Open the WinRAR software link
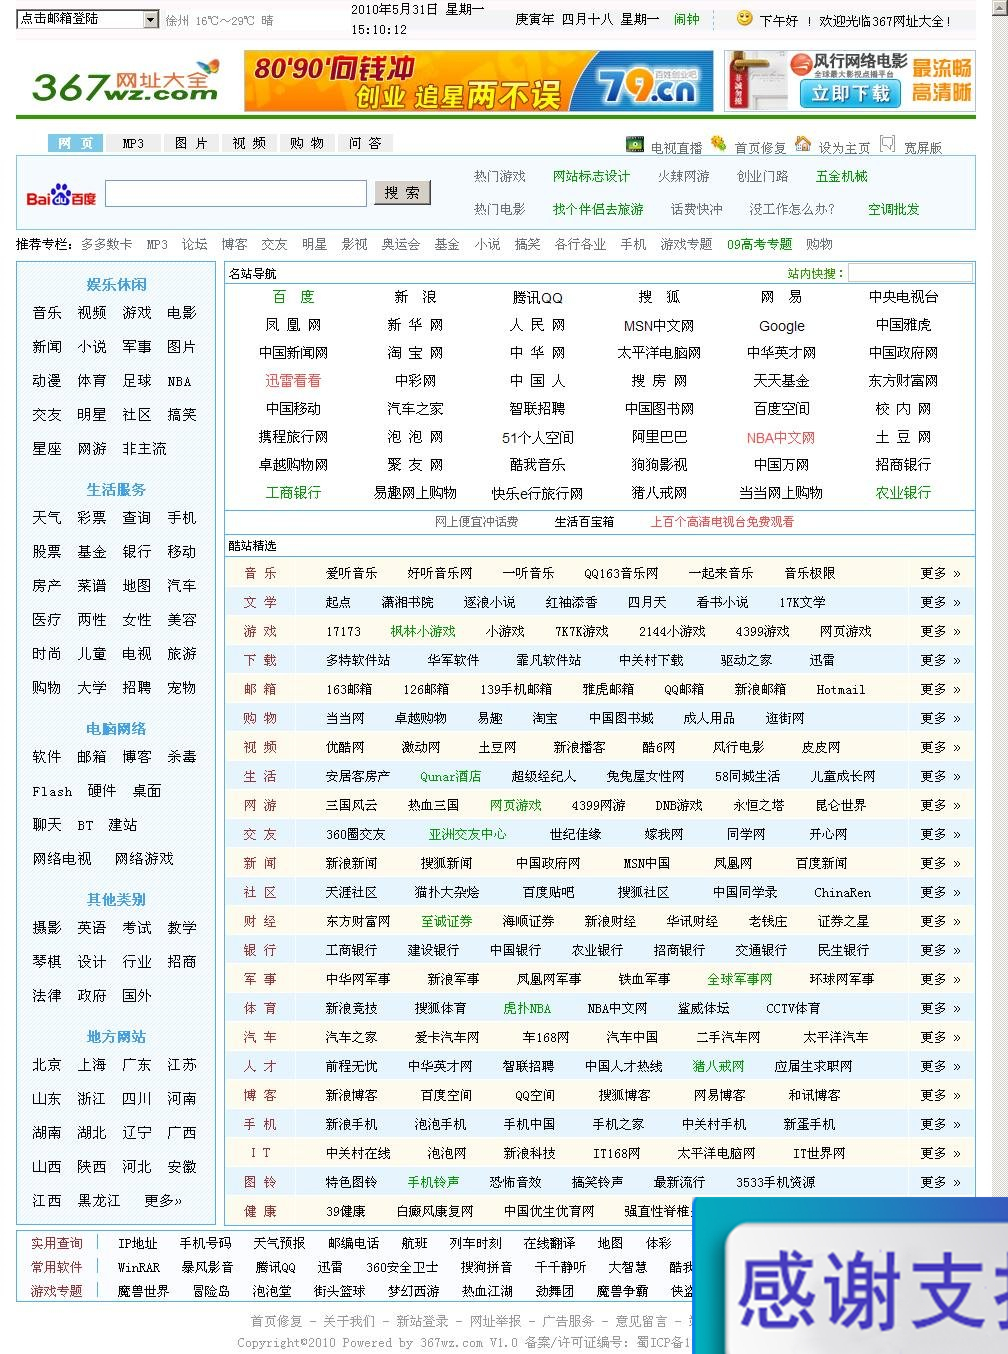The width and height of the screenshot is (1008, 1354). [138, 1268]
